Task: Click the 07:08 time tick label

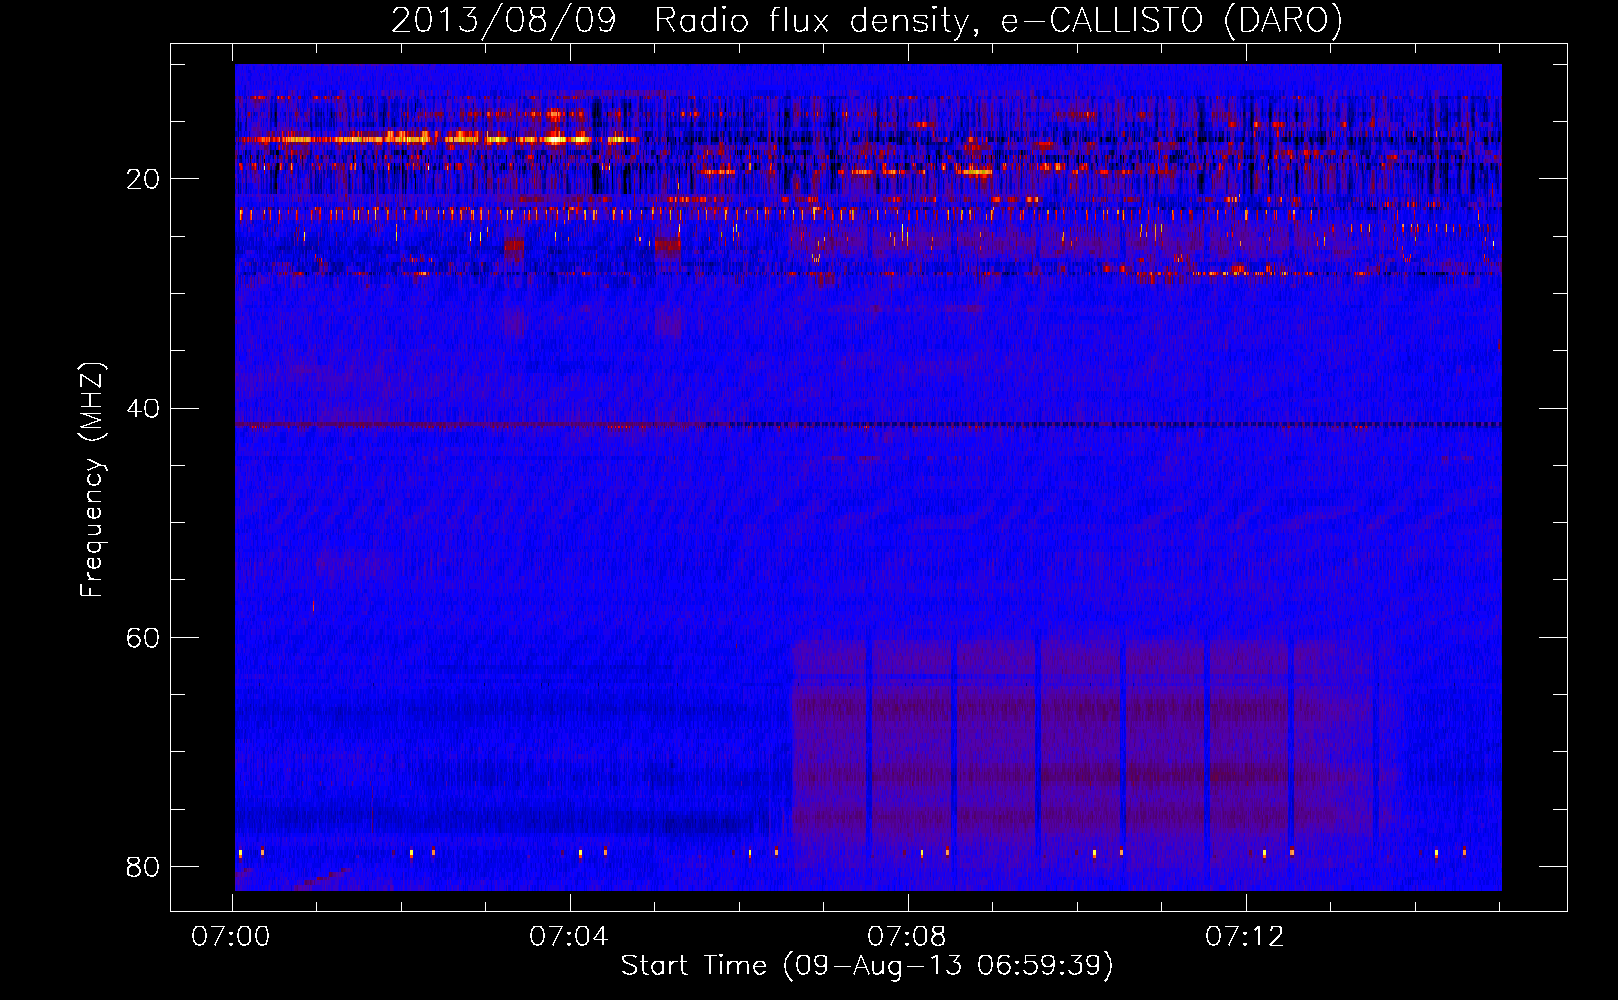Action: (x=907, y=937)
